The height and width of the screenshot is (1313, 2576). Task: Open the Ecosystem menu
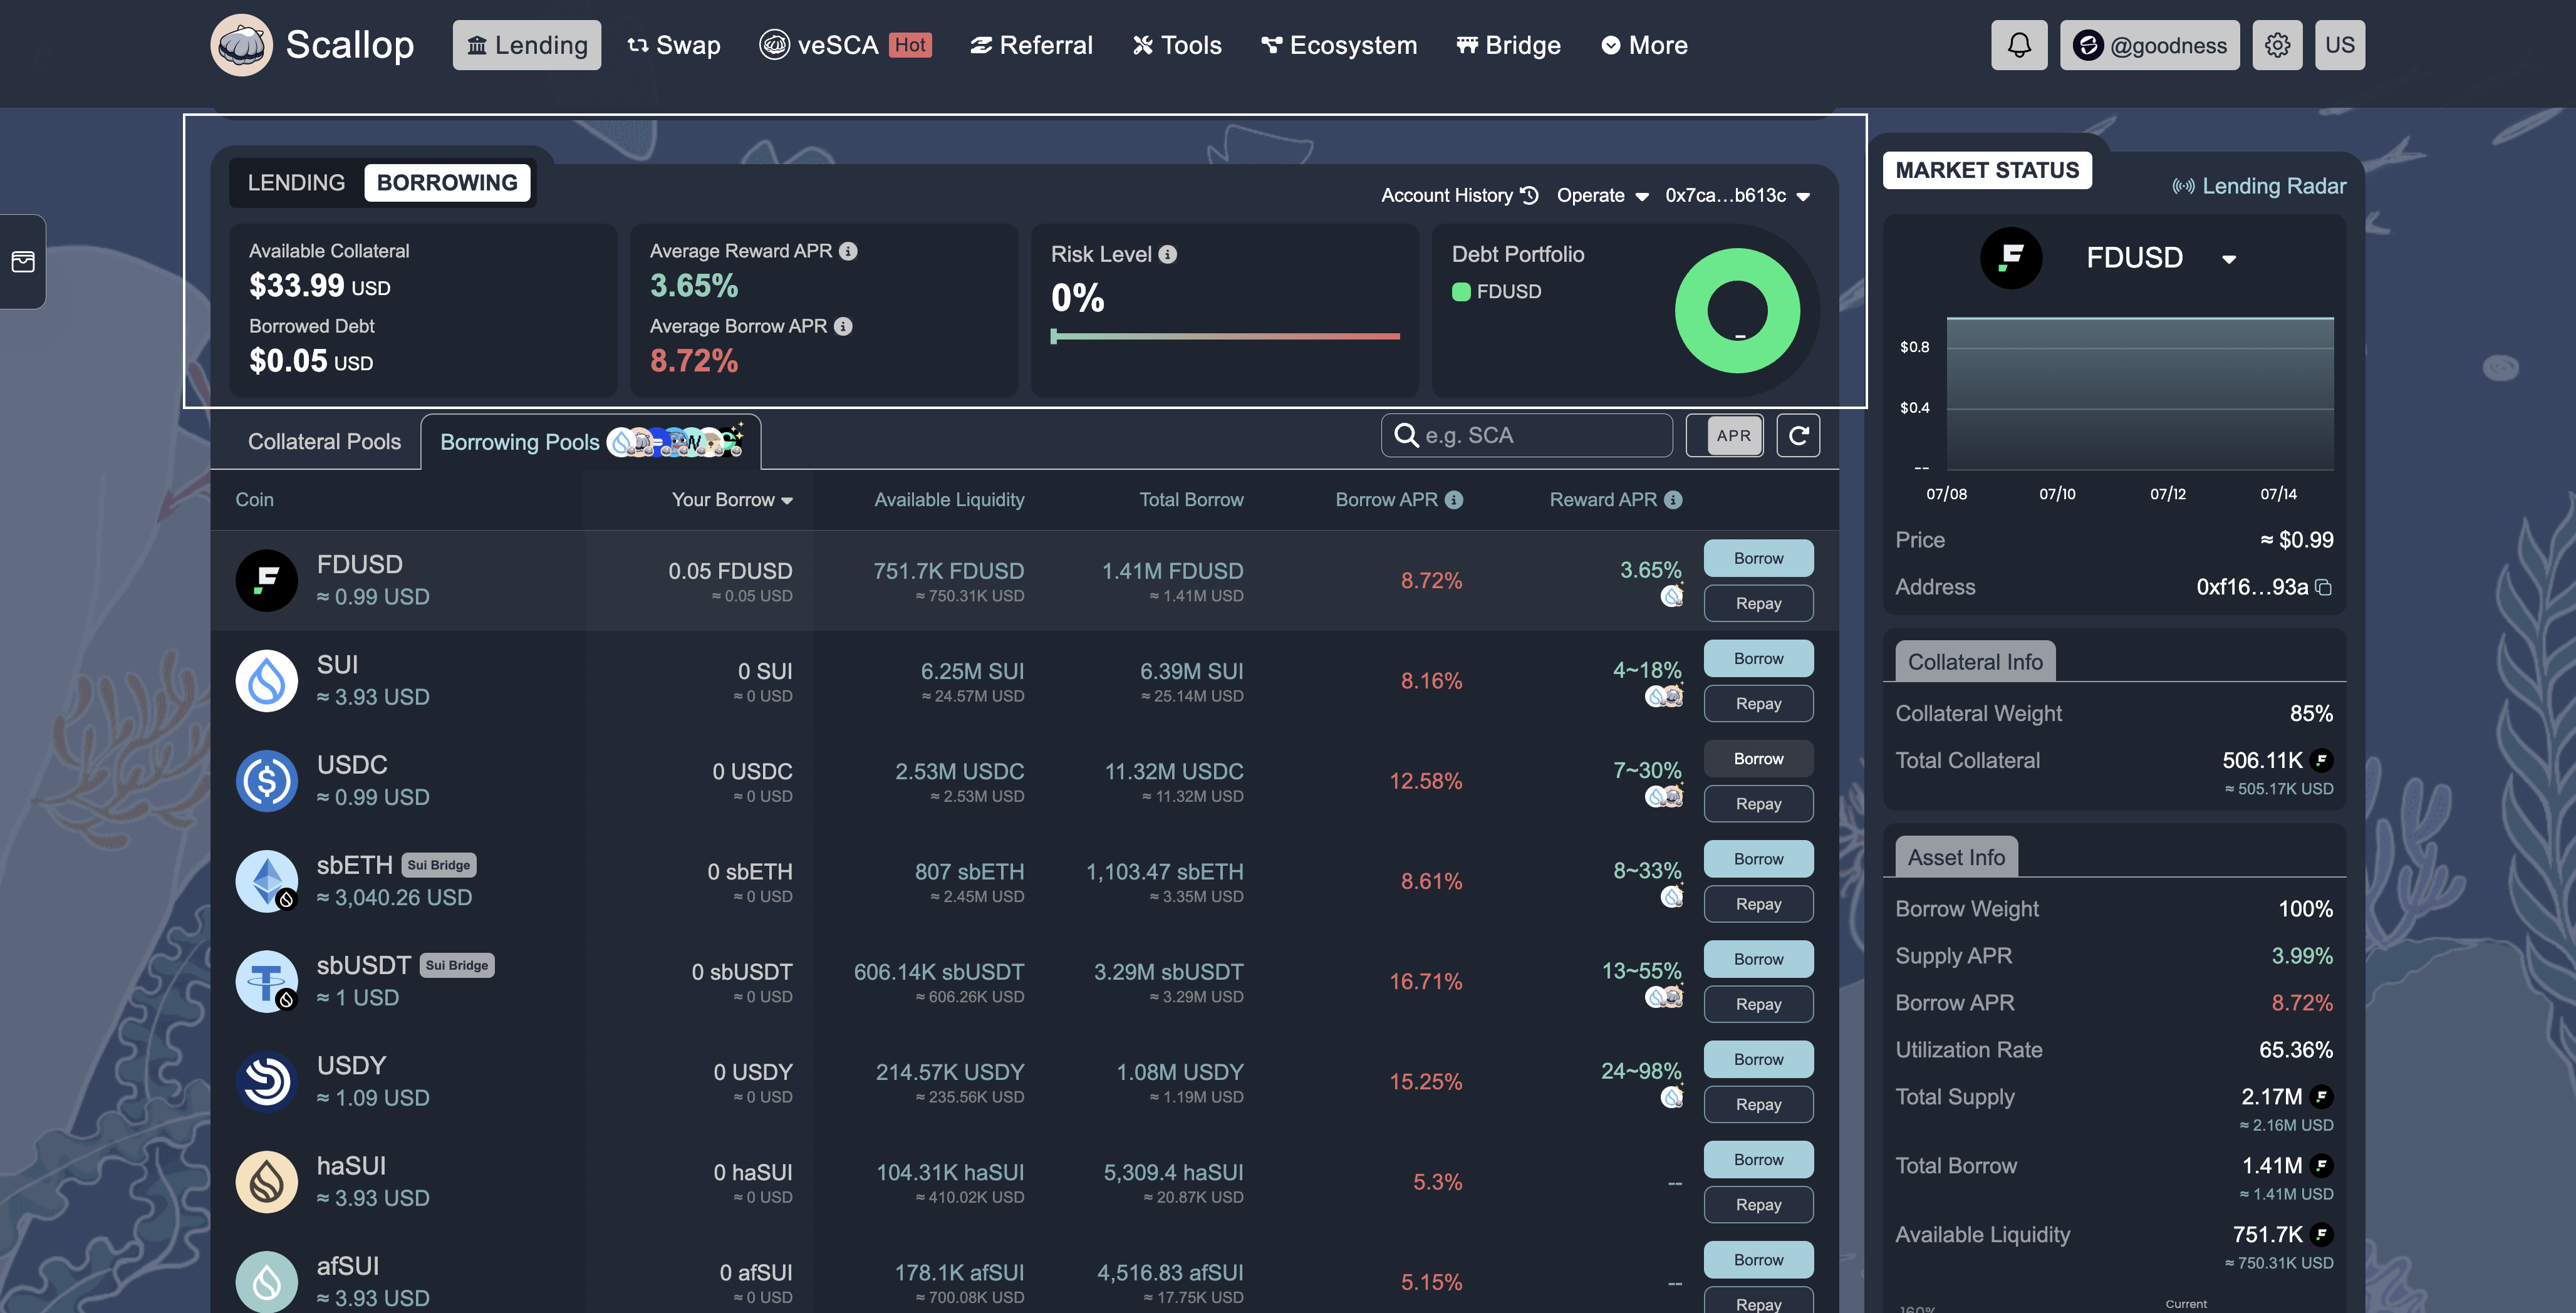(1339, 45)
